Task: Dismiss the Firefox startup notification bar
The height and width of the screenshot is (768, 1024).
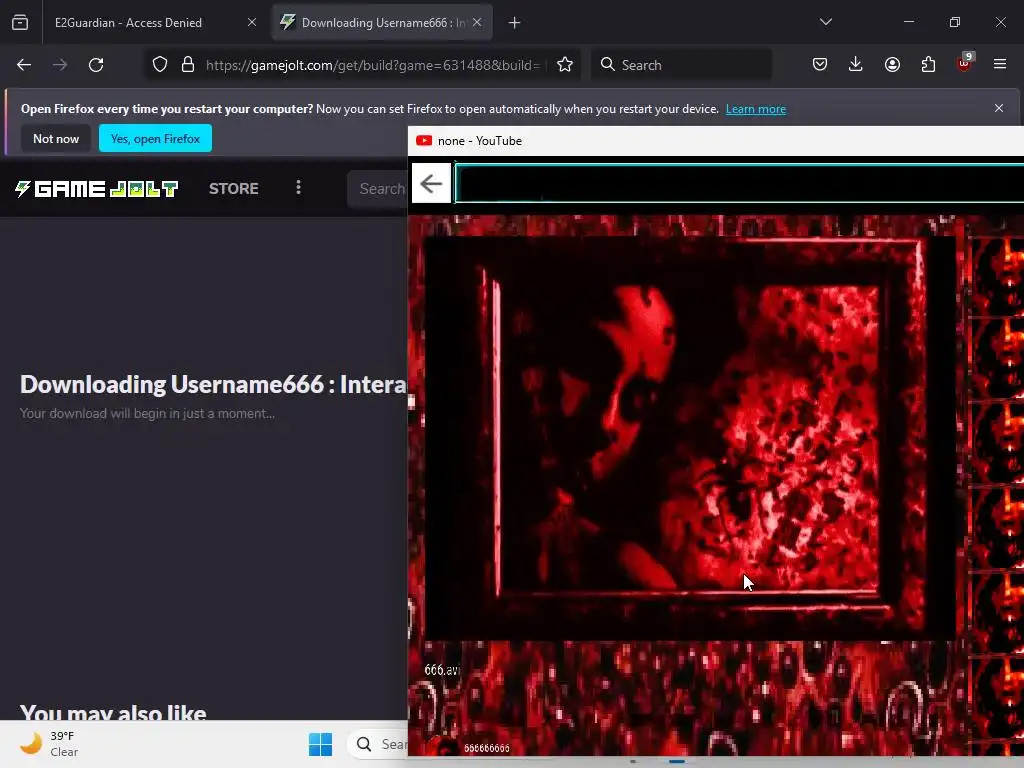Action: pyautogui.click(x=999, y=108)
